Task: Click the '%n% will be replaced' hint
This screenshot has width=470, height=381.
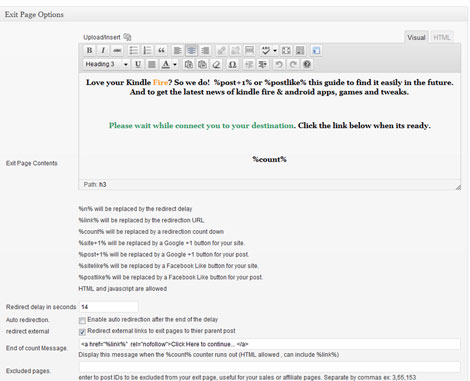Action: tap(135, 209)
